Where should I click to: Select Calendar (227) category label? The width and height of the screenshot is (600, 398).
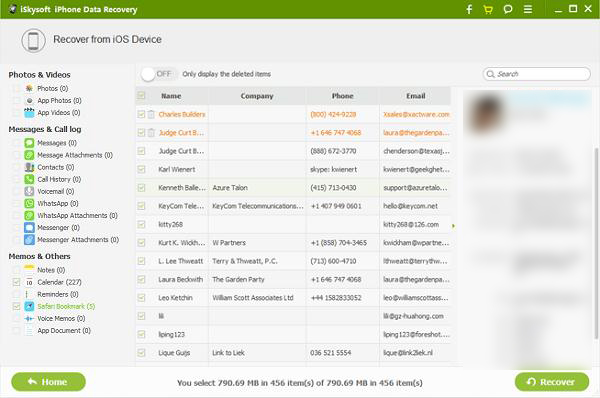59,282
